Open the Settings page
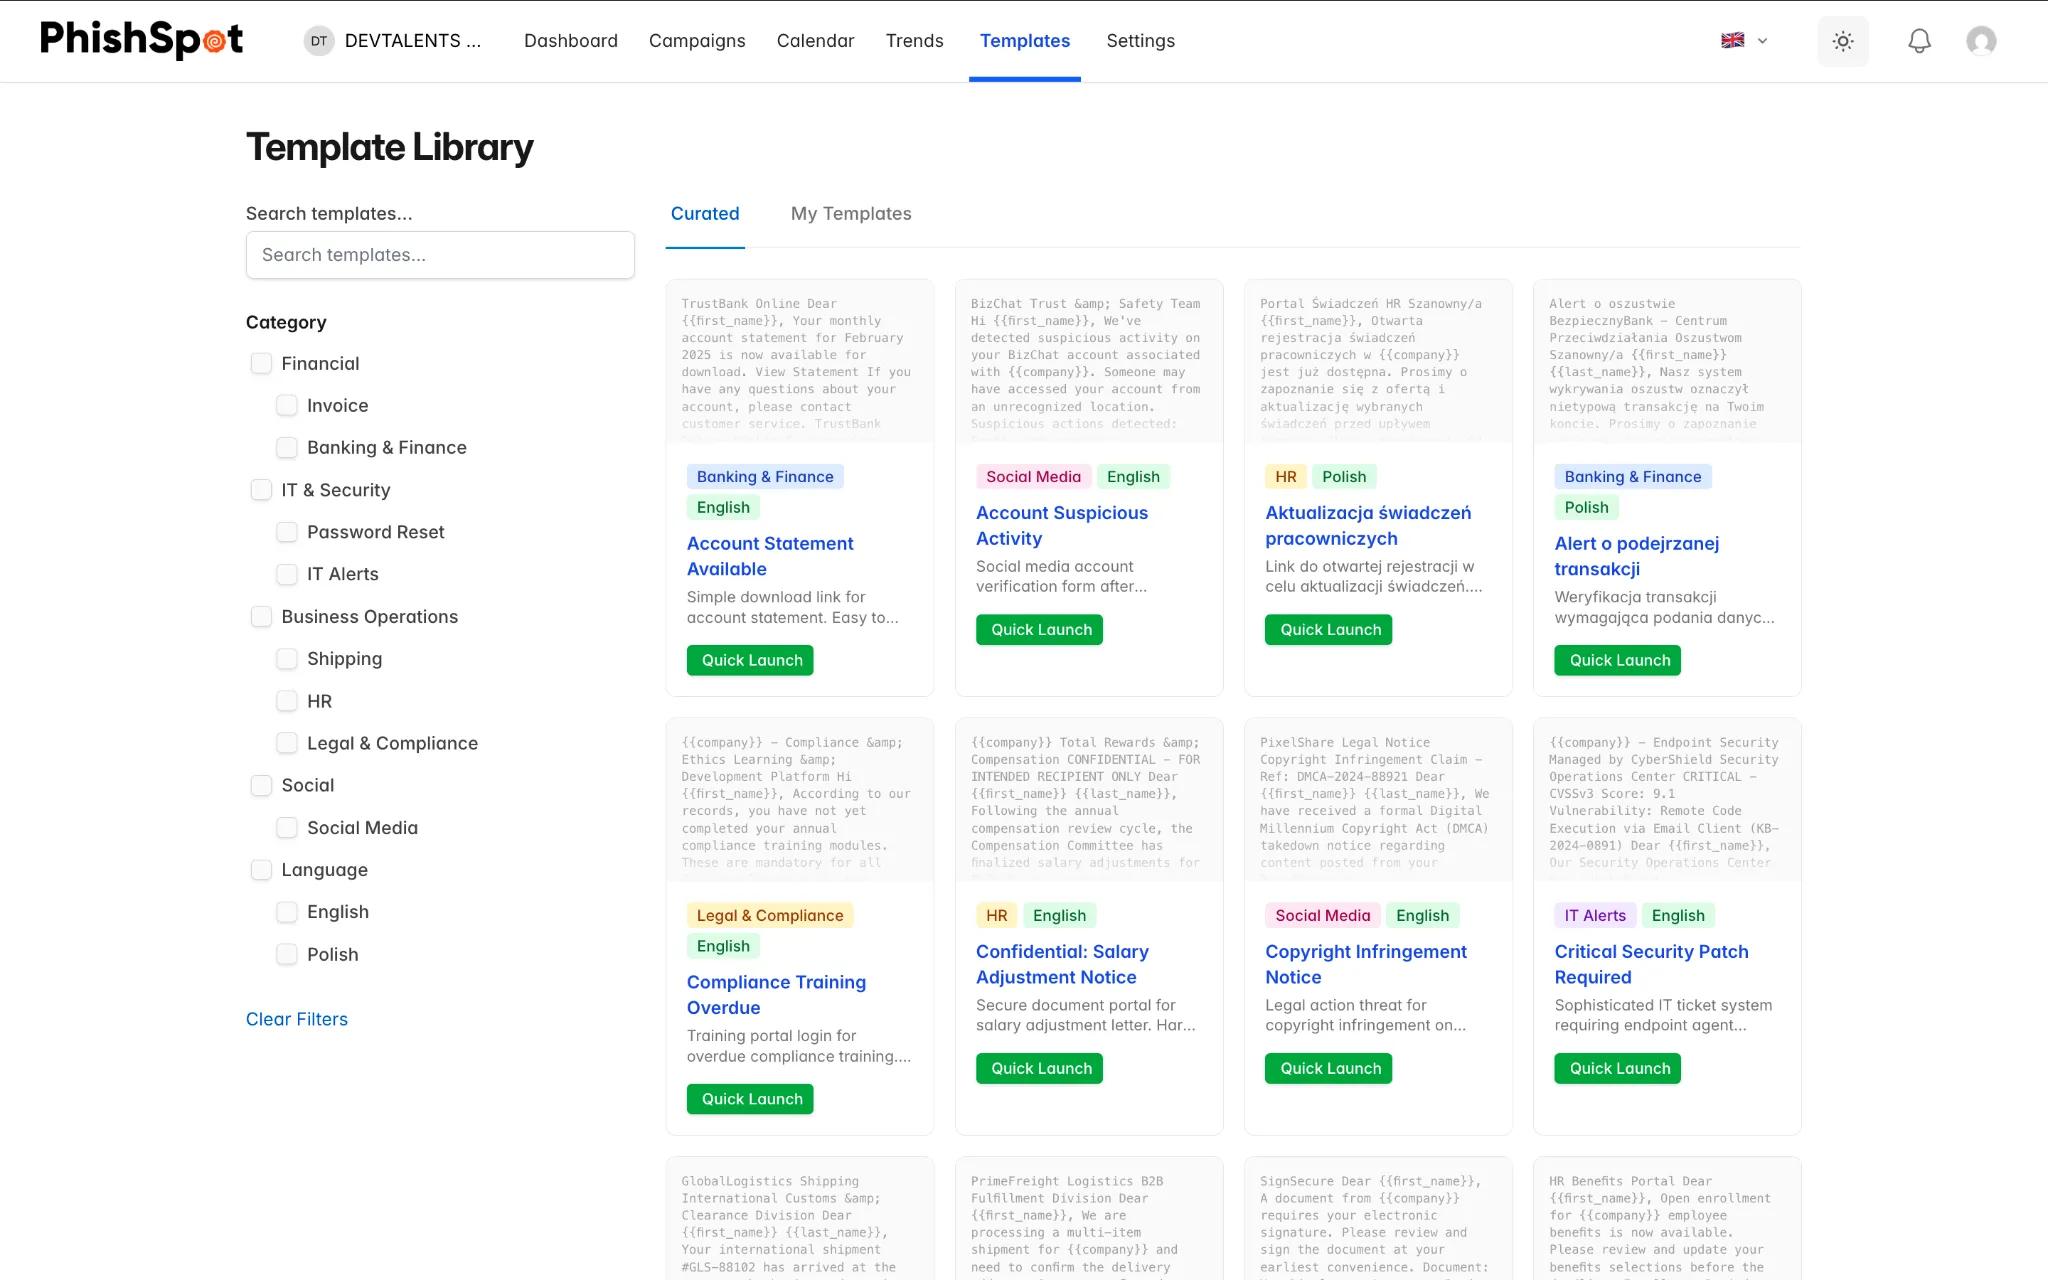This screenshot has width=2048, height=1280. pos(1140,41)
